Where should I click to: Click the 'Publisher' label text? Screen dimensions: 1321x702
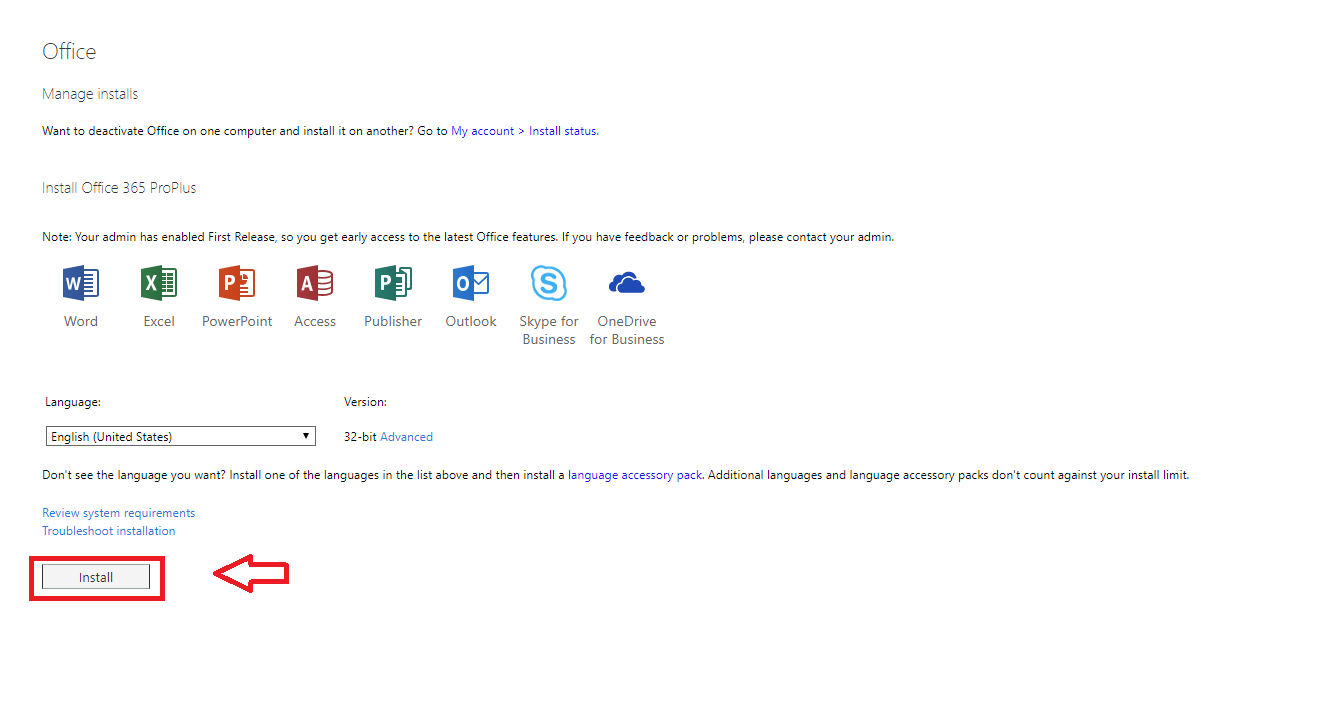point(393,321)
